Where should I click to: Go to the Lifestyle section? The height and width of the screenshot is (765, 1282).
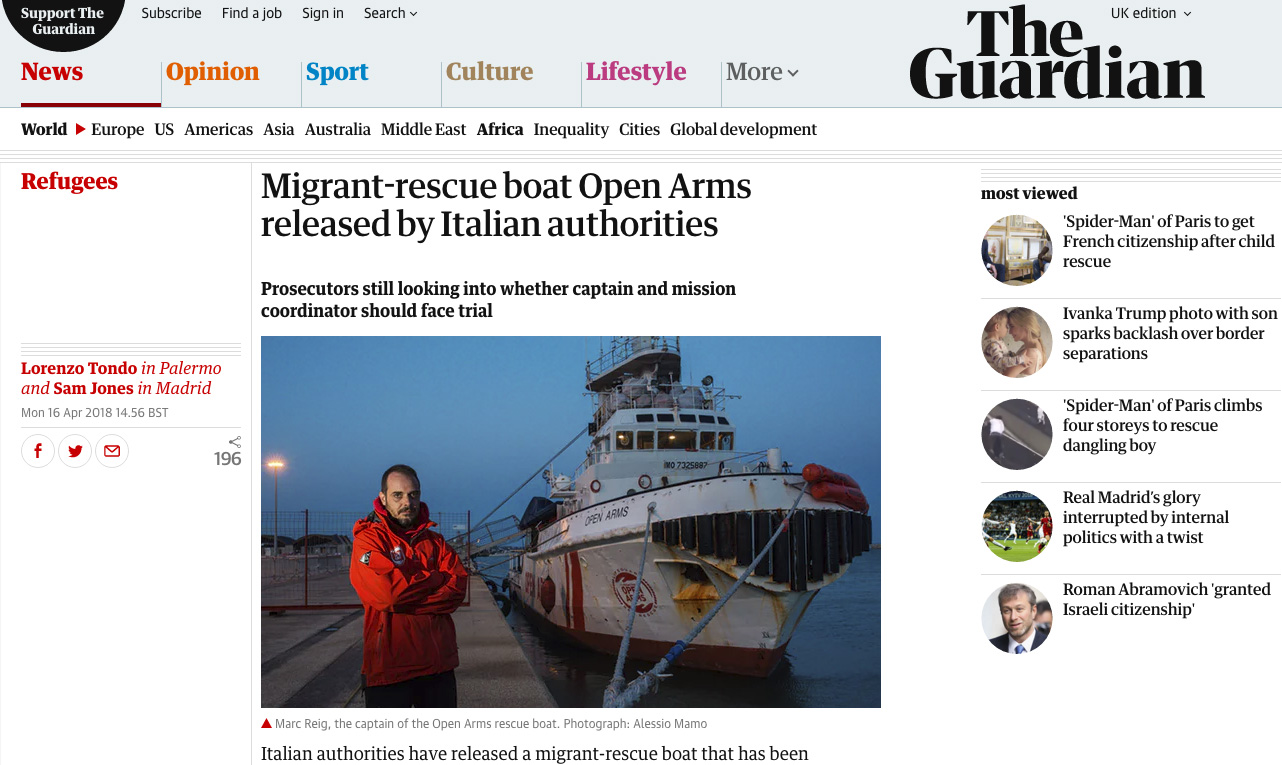tap(636, 72)
